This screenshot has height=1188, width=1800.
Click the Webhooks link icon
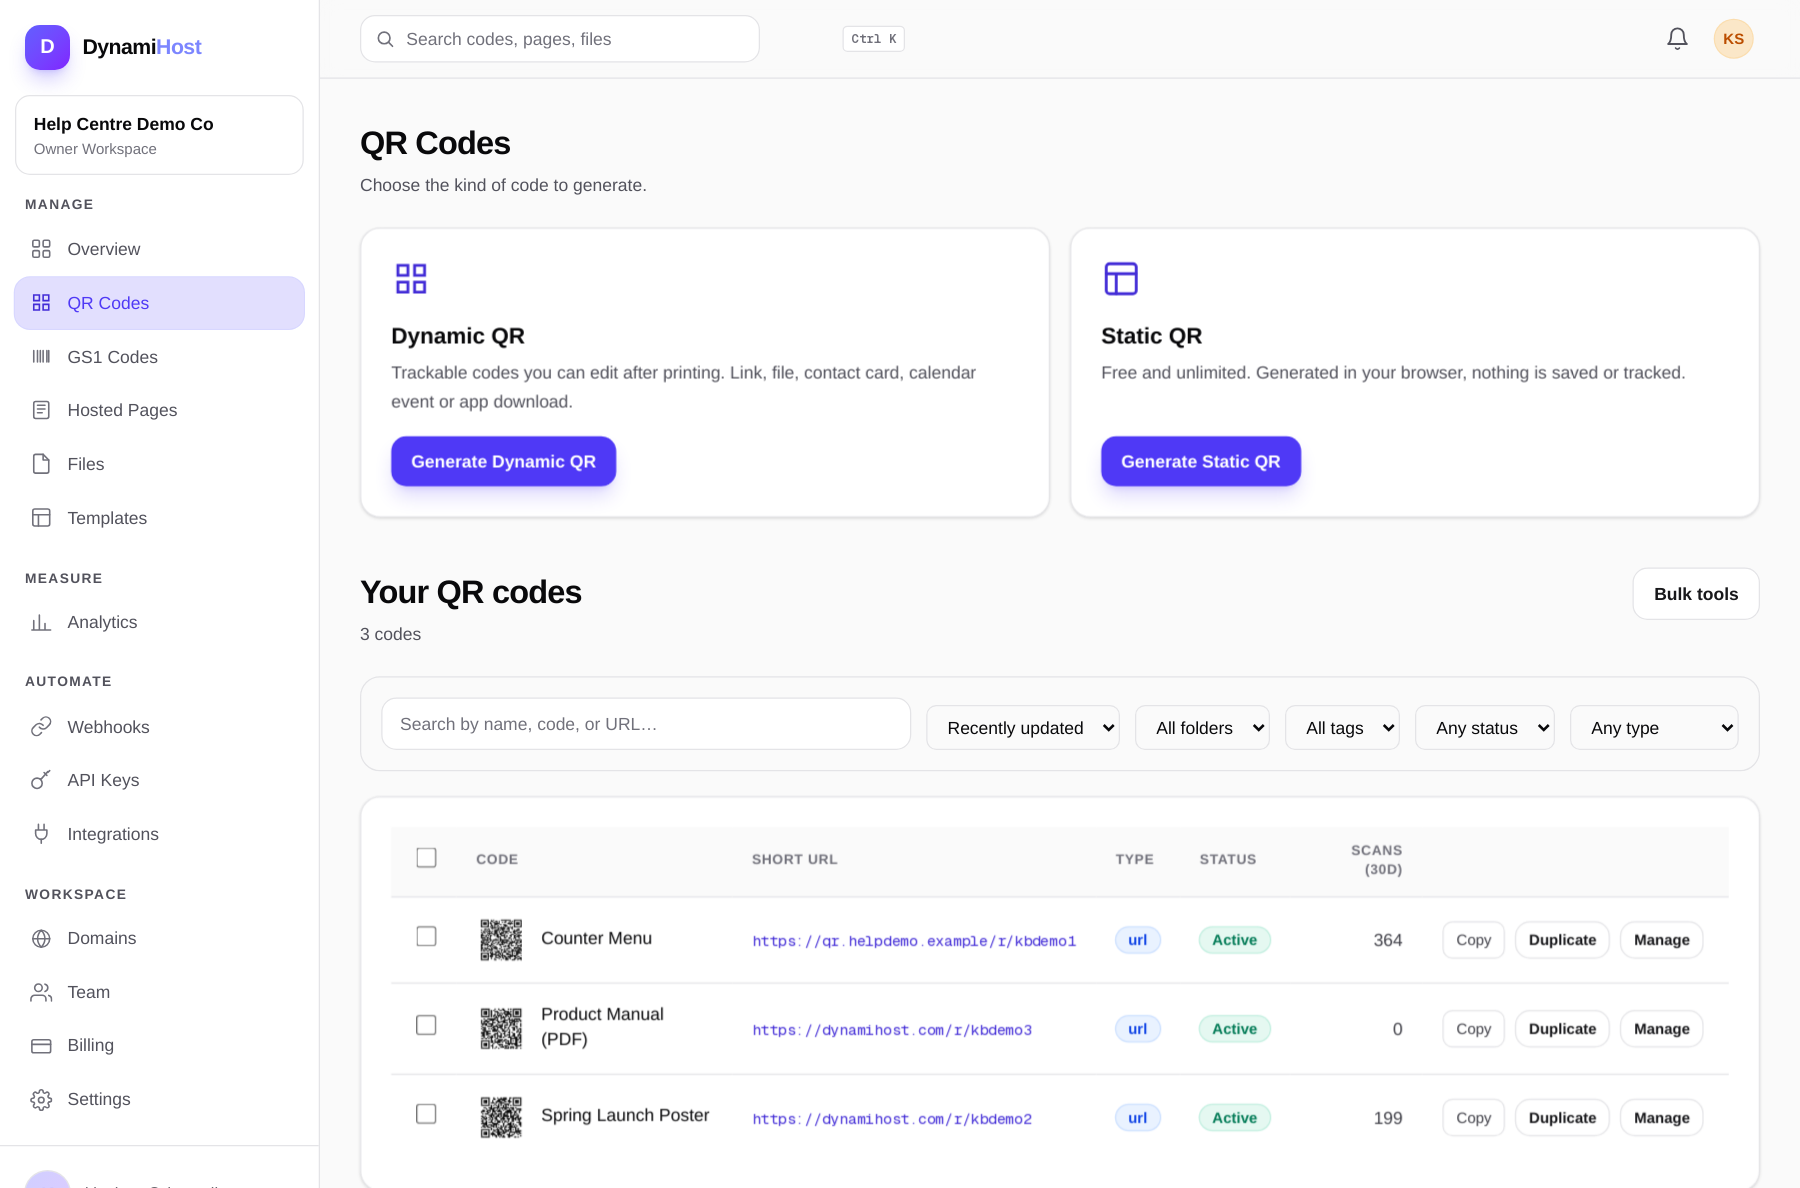(41, 727)
